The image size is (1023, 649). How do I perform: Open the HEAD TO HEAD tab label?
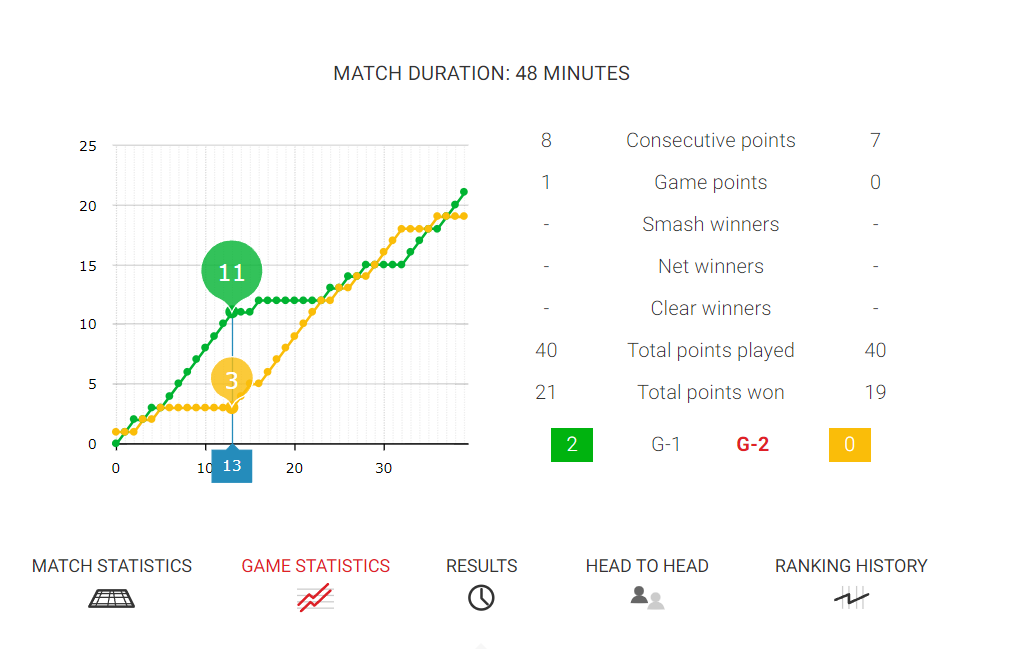pos(647,566)
